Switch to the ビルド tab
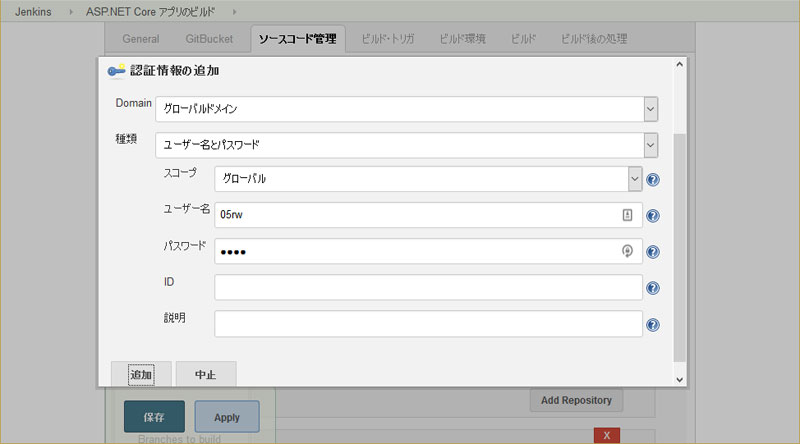Viewport: 800px width, 444px height. click(523, 39)
